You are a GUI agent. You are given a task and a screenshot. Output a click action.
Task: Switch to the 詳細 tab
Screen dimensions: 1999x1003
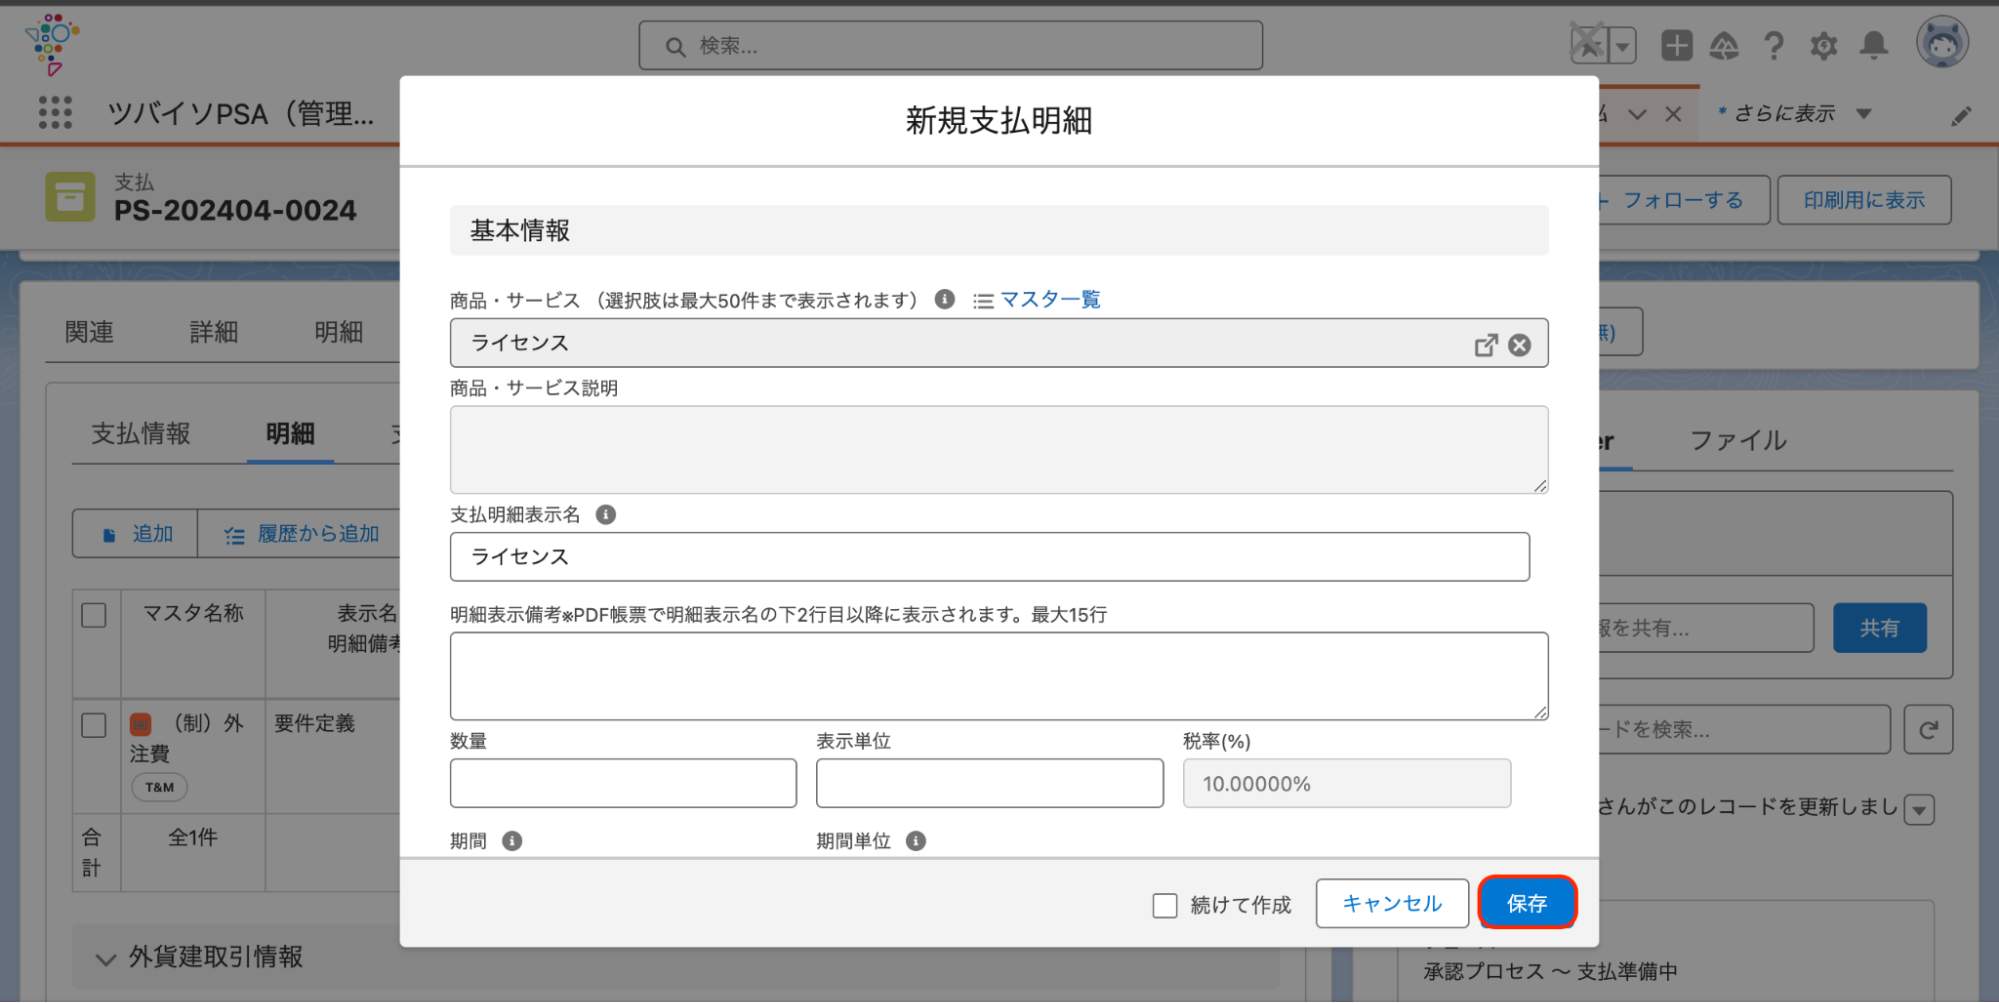click(x=213, y=332)
